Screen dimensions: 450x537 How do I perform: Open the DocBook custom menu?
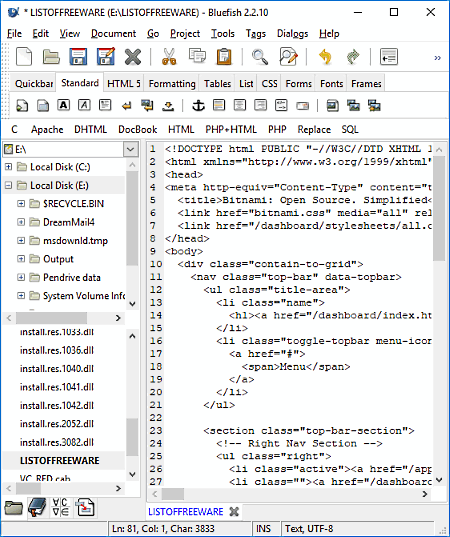click(x=137, y=129)
